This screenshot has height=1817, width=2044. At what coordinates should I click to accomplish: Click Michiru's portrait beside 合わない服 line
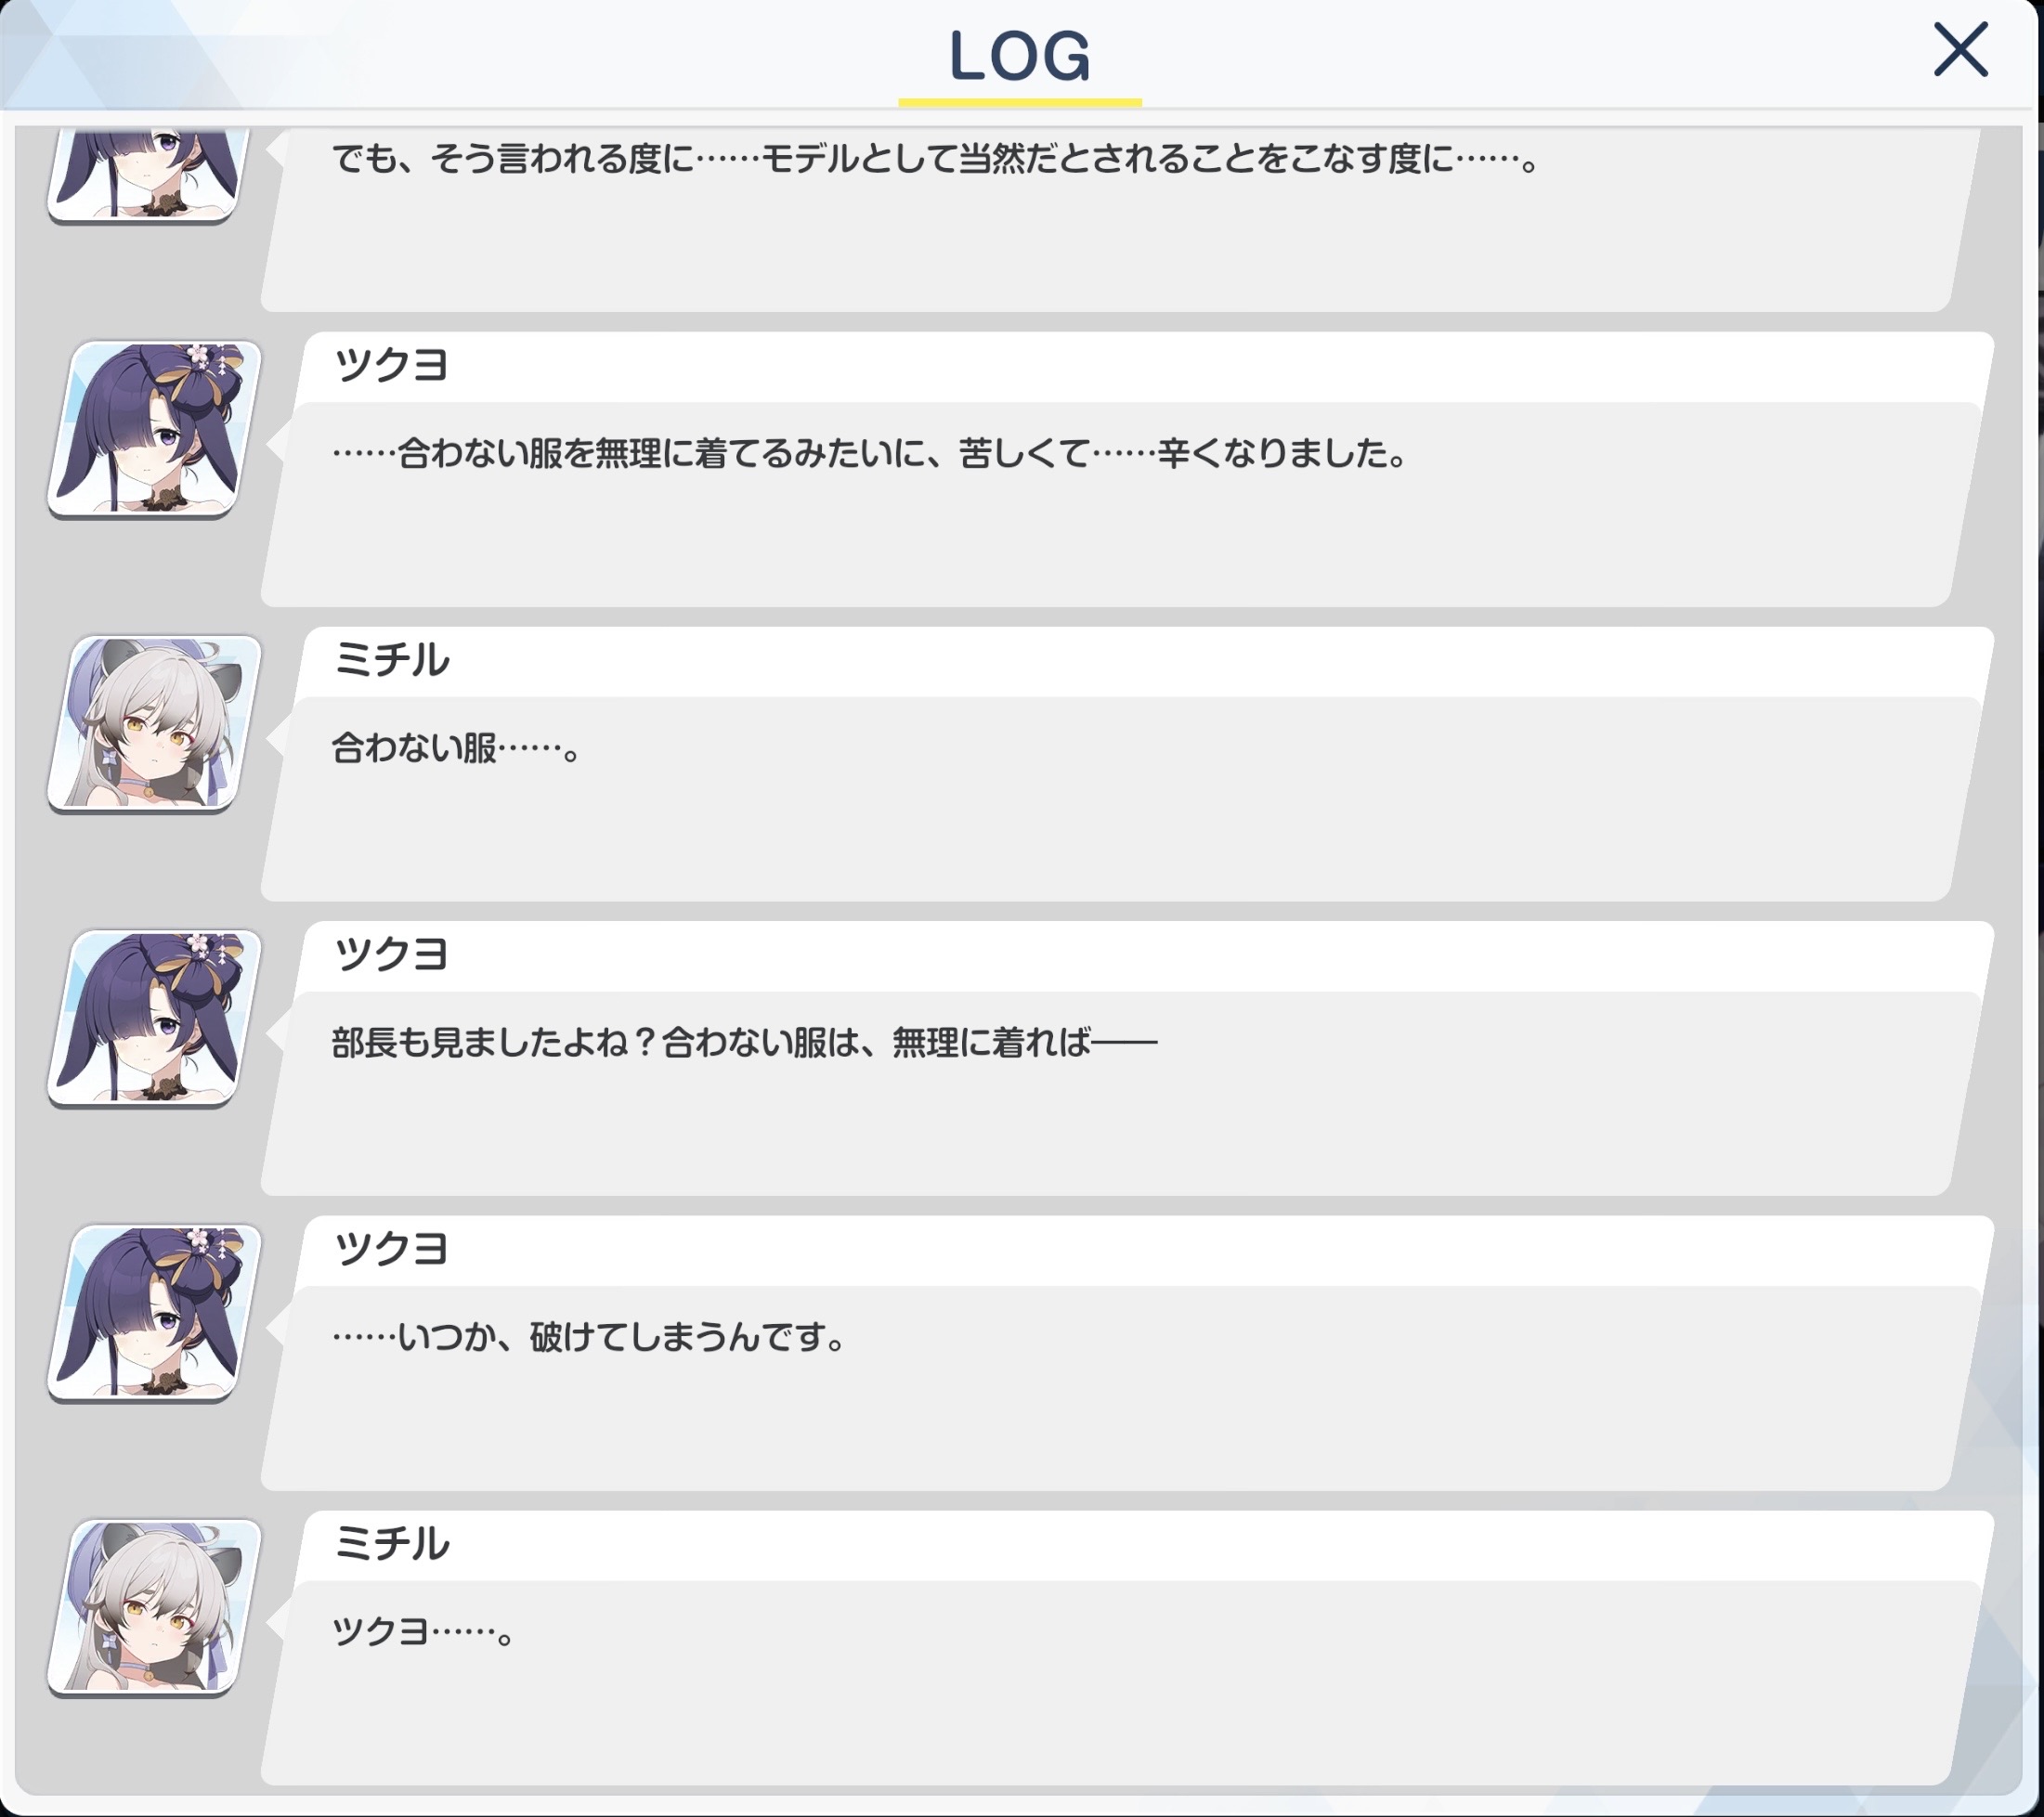pos(154,724)
